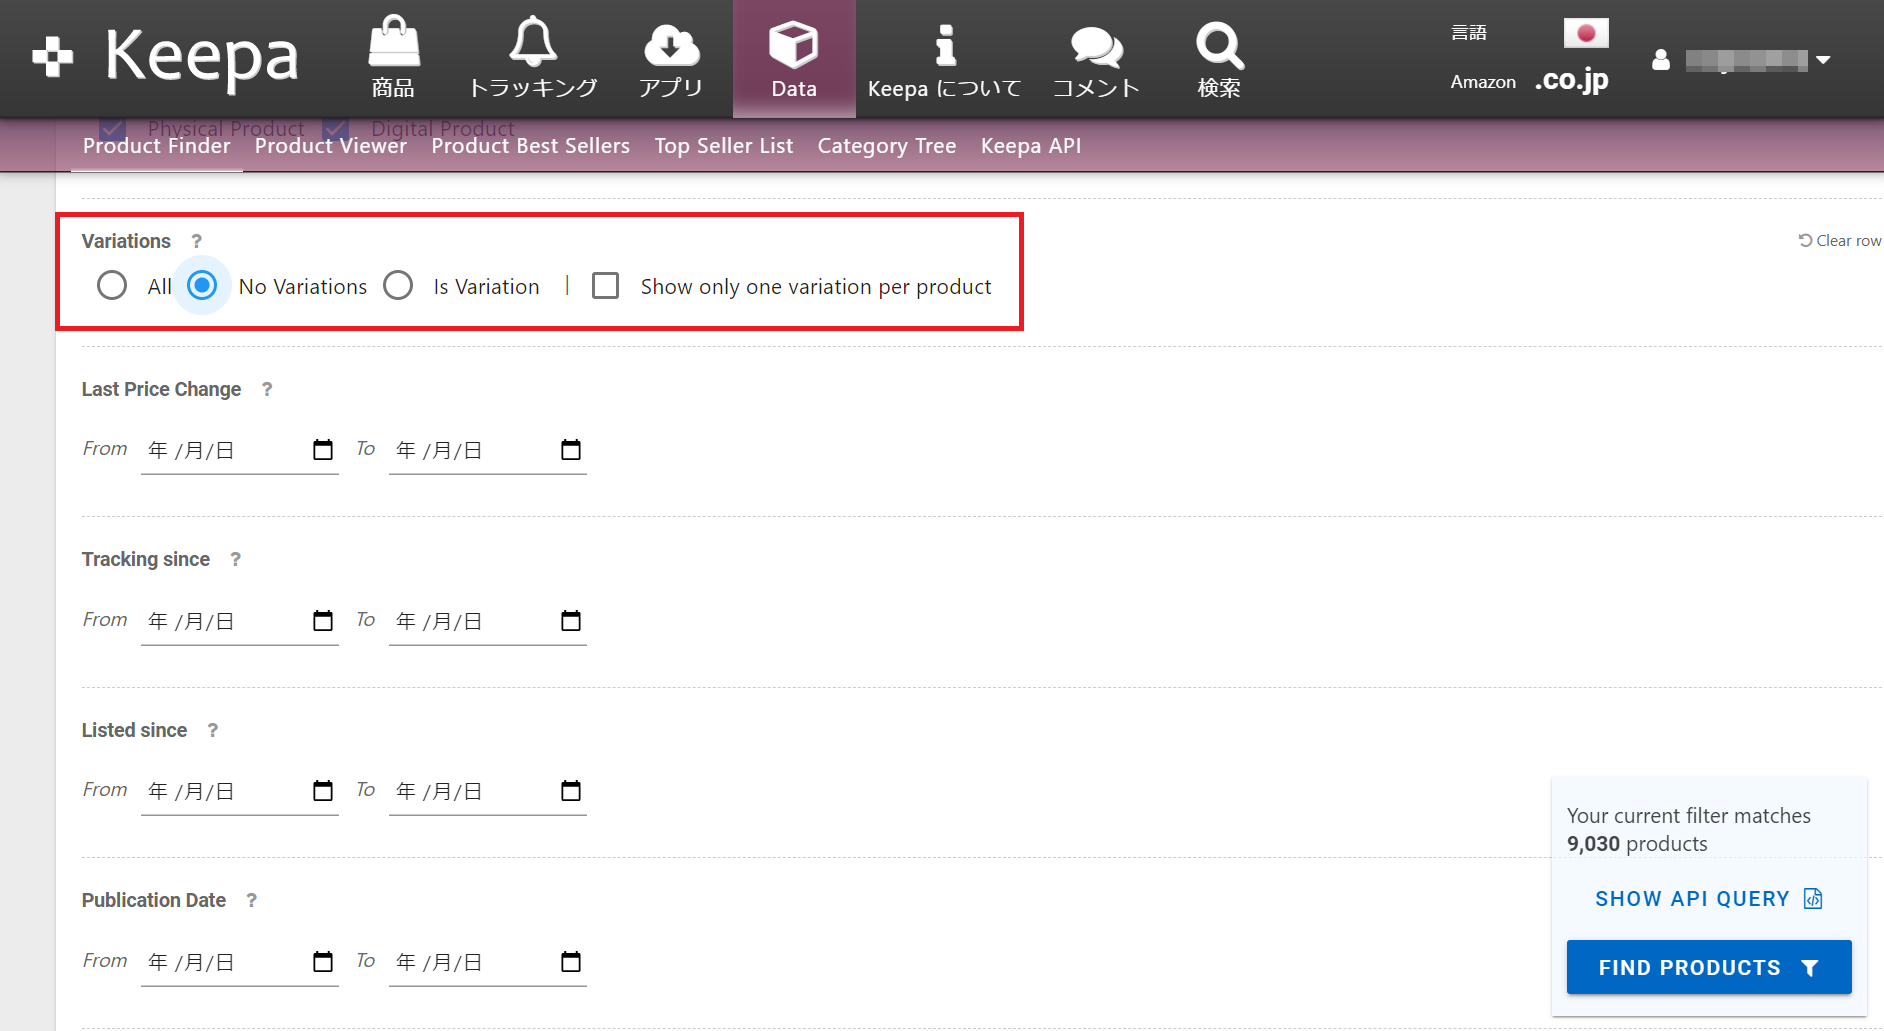Click Tracking since To date field
The image size is (1884, 1031).
tap(488, 622)
